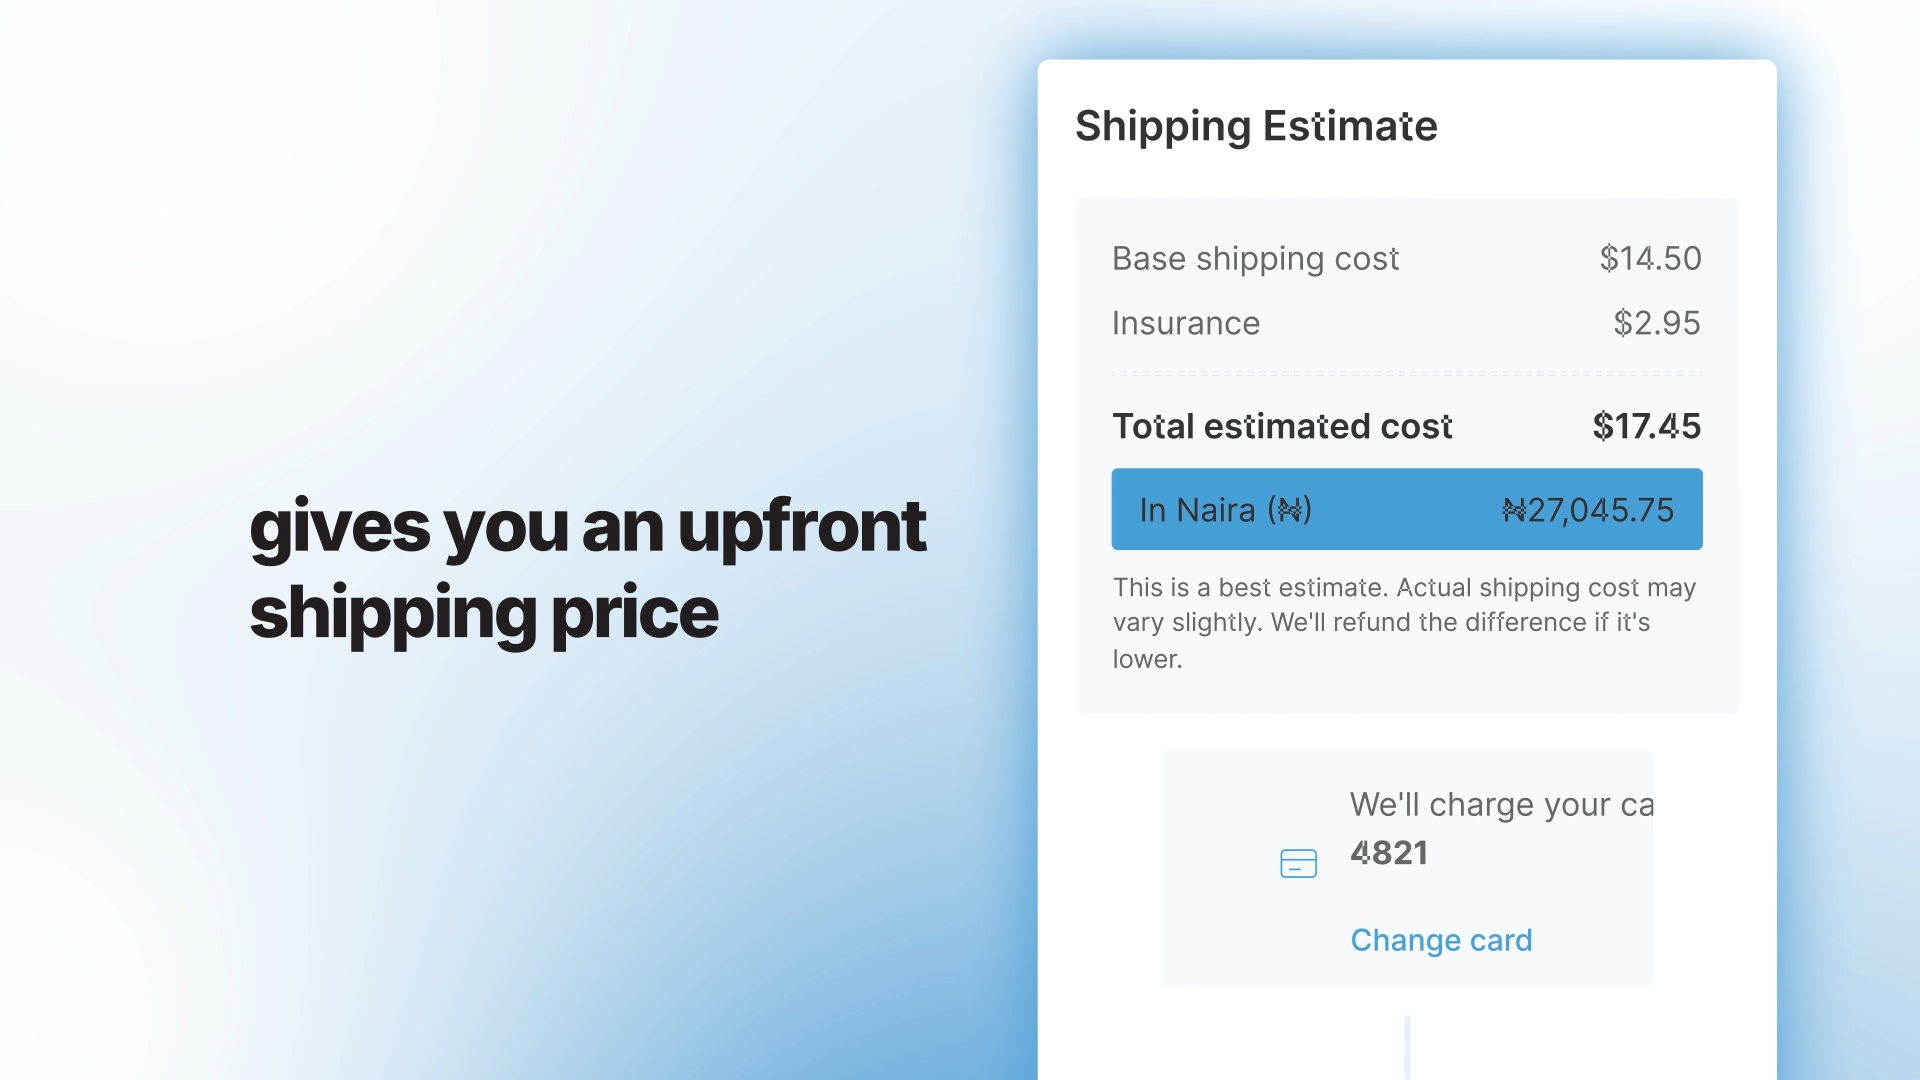
Task: Click the Base shipping cost label
Action: point(1255,259)
